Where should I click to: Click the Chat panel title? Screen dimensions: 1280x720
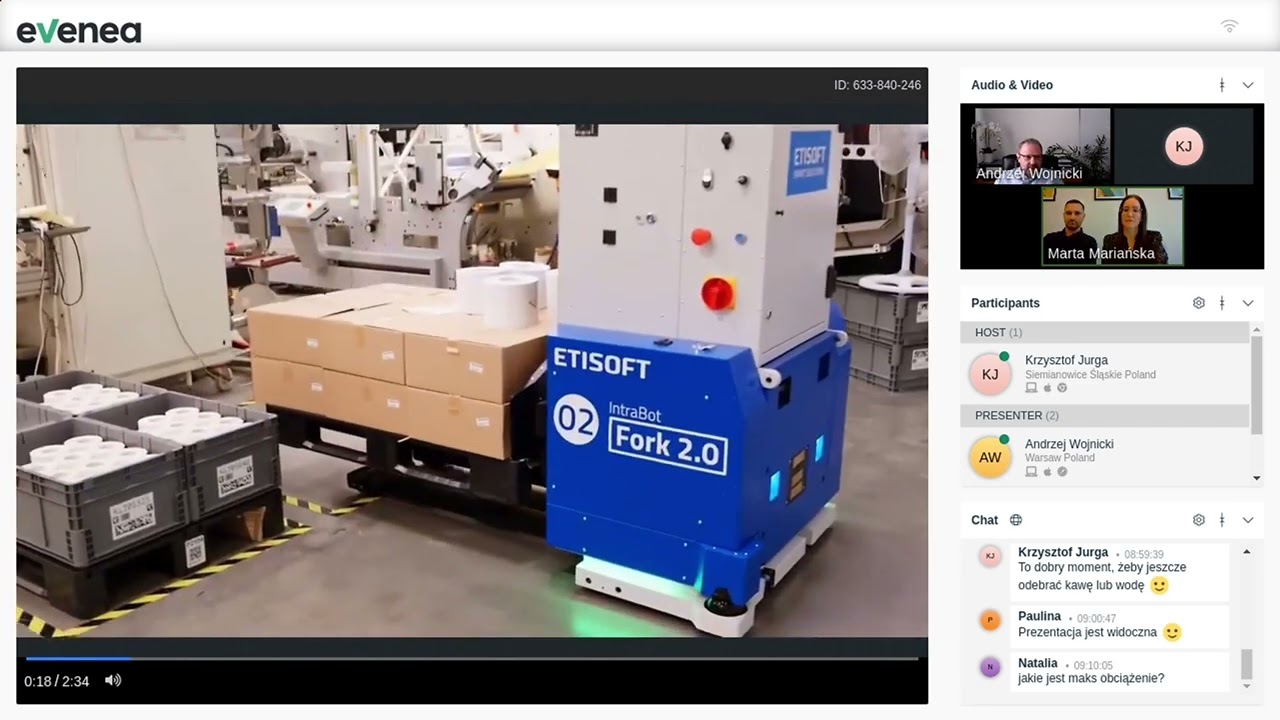(984, 520)
